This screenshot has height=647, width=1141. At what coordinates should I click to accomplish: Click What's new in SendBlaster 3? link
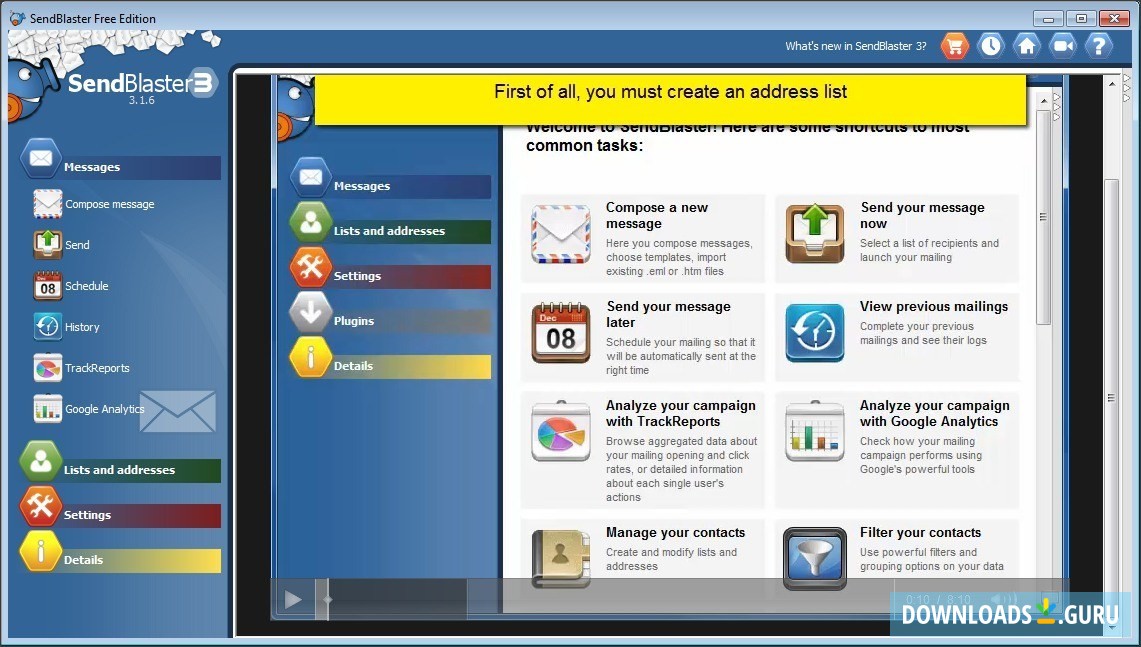(x=856, y=46)
